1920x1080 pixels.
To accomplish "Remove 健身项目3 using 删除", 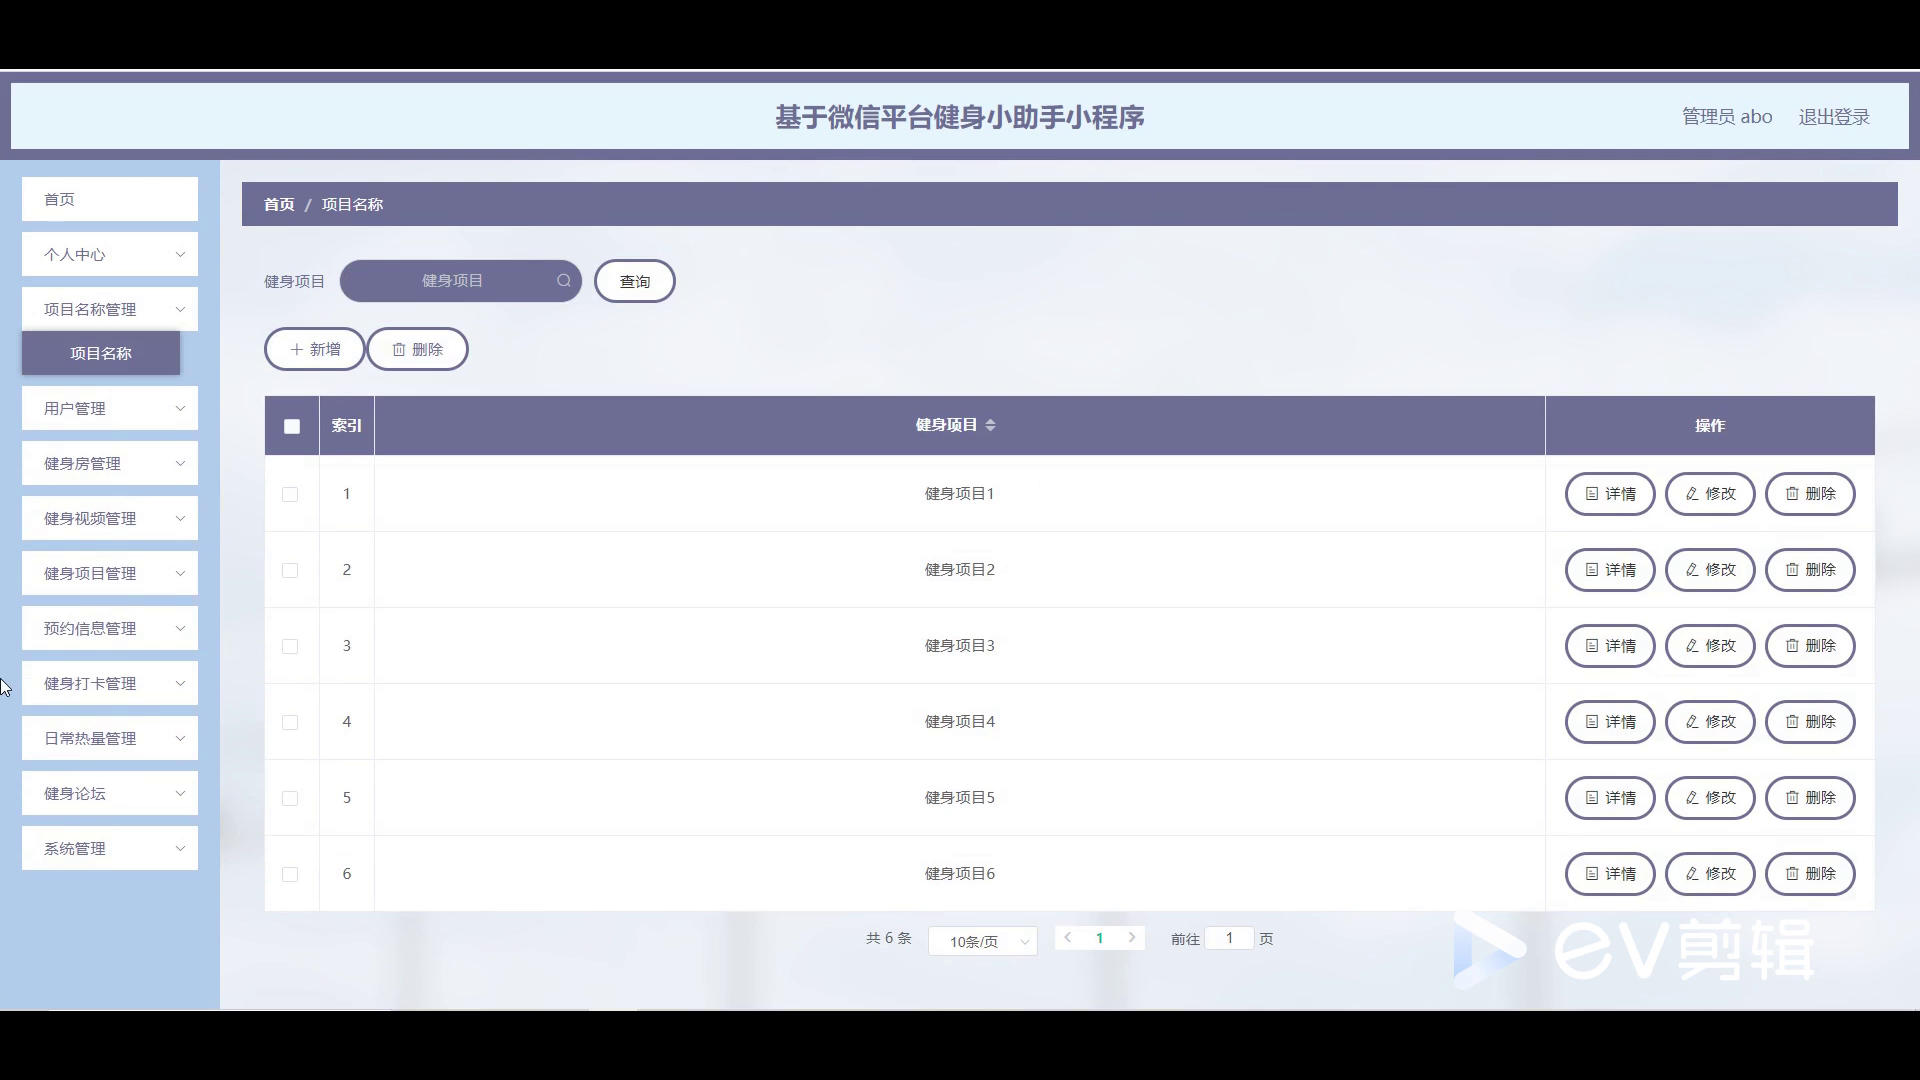I will [1810, 646].
